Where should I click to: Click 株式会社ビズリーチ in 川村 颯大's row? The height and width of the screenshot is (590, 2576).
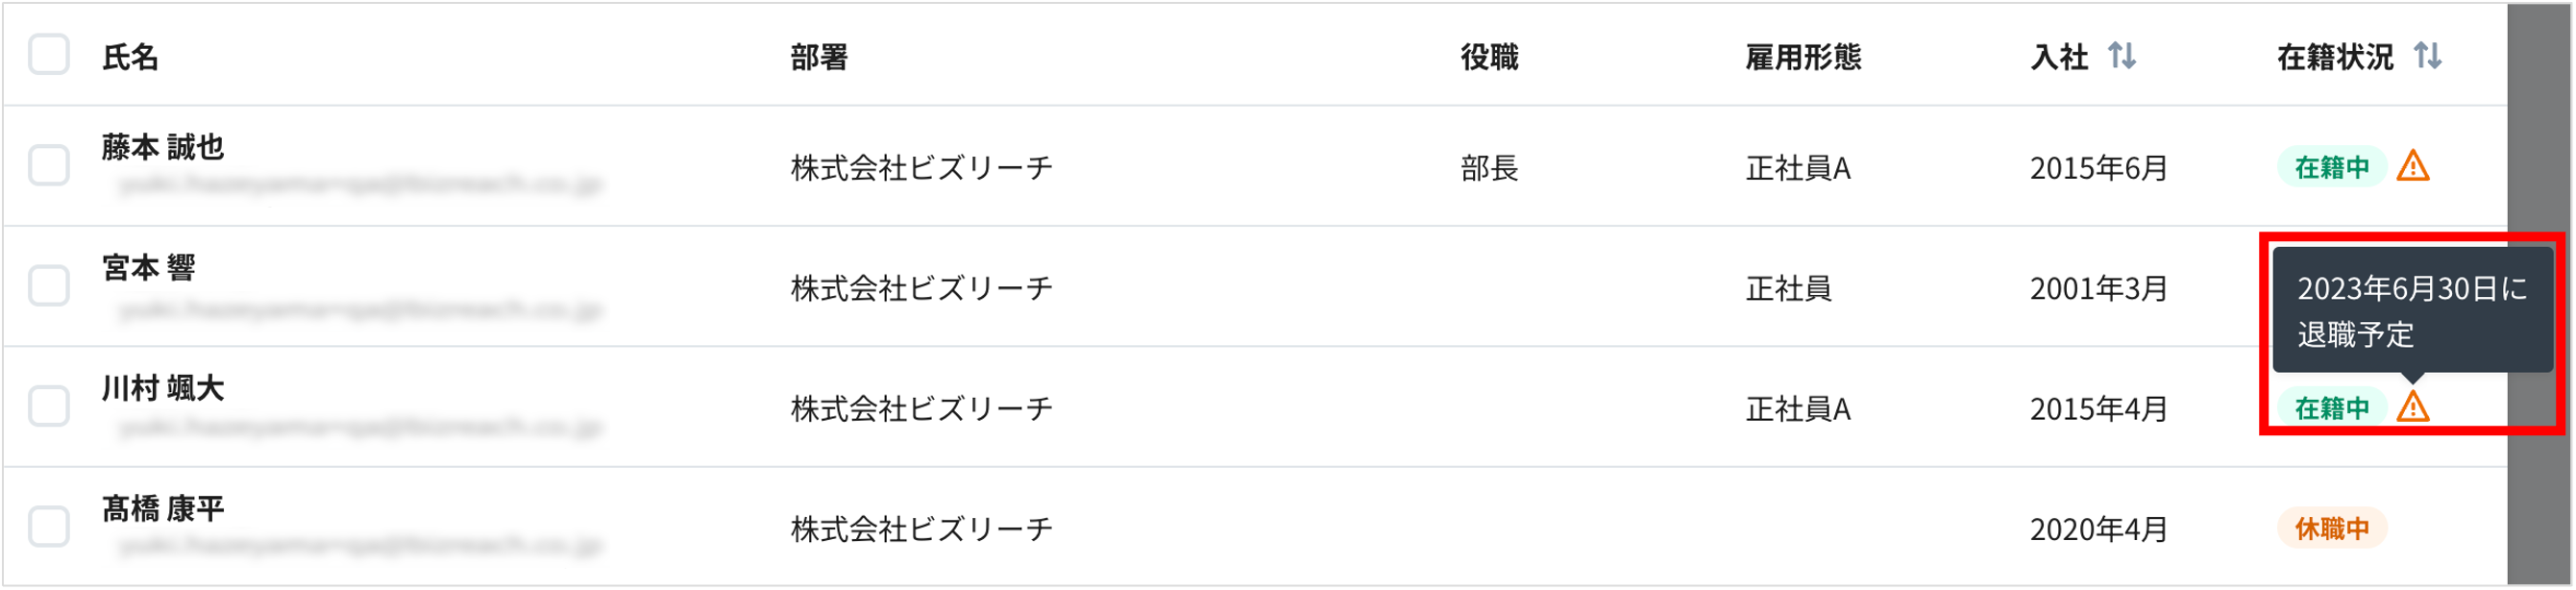[920, 409]
